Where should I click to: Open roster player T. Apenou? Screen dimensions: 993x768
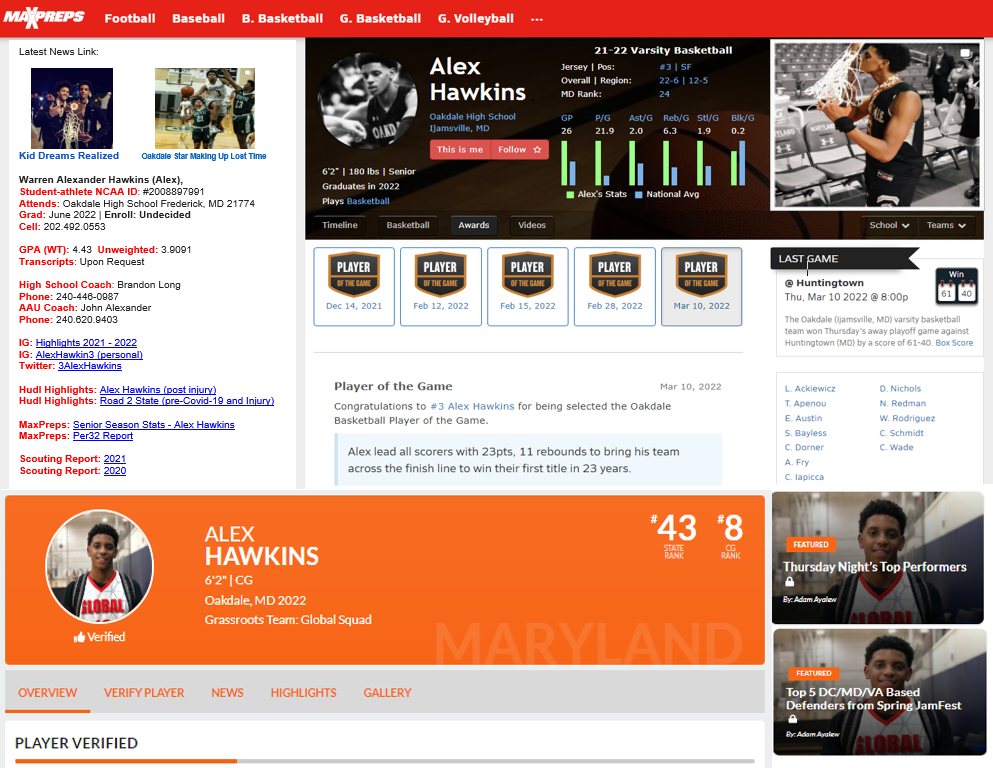coord(805,403)
